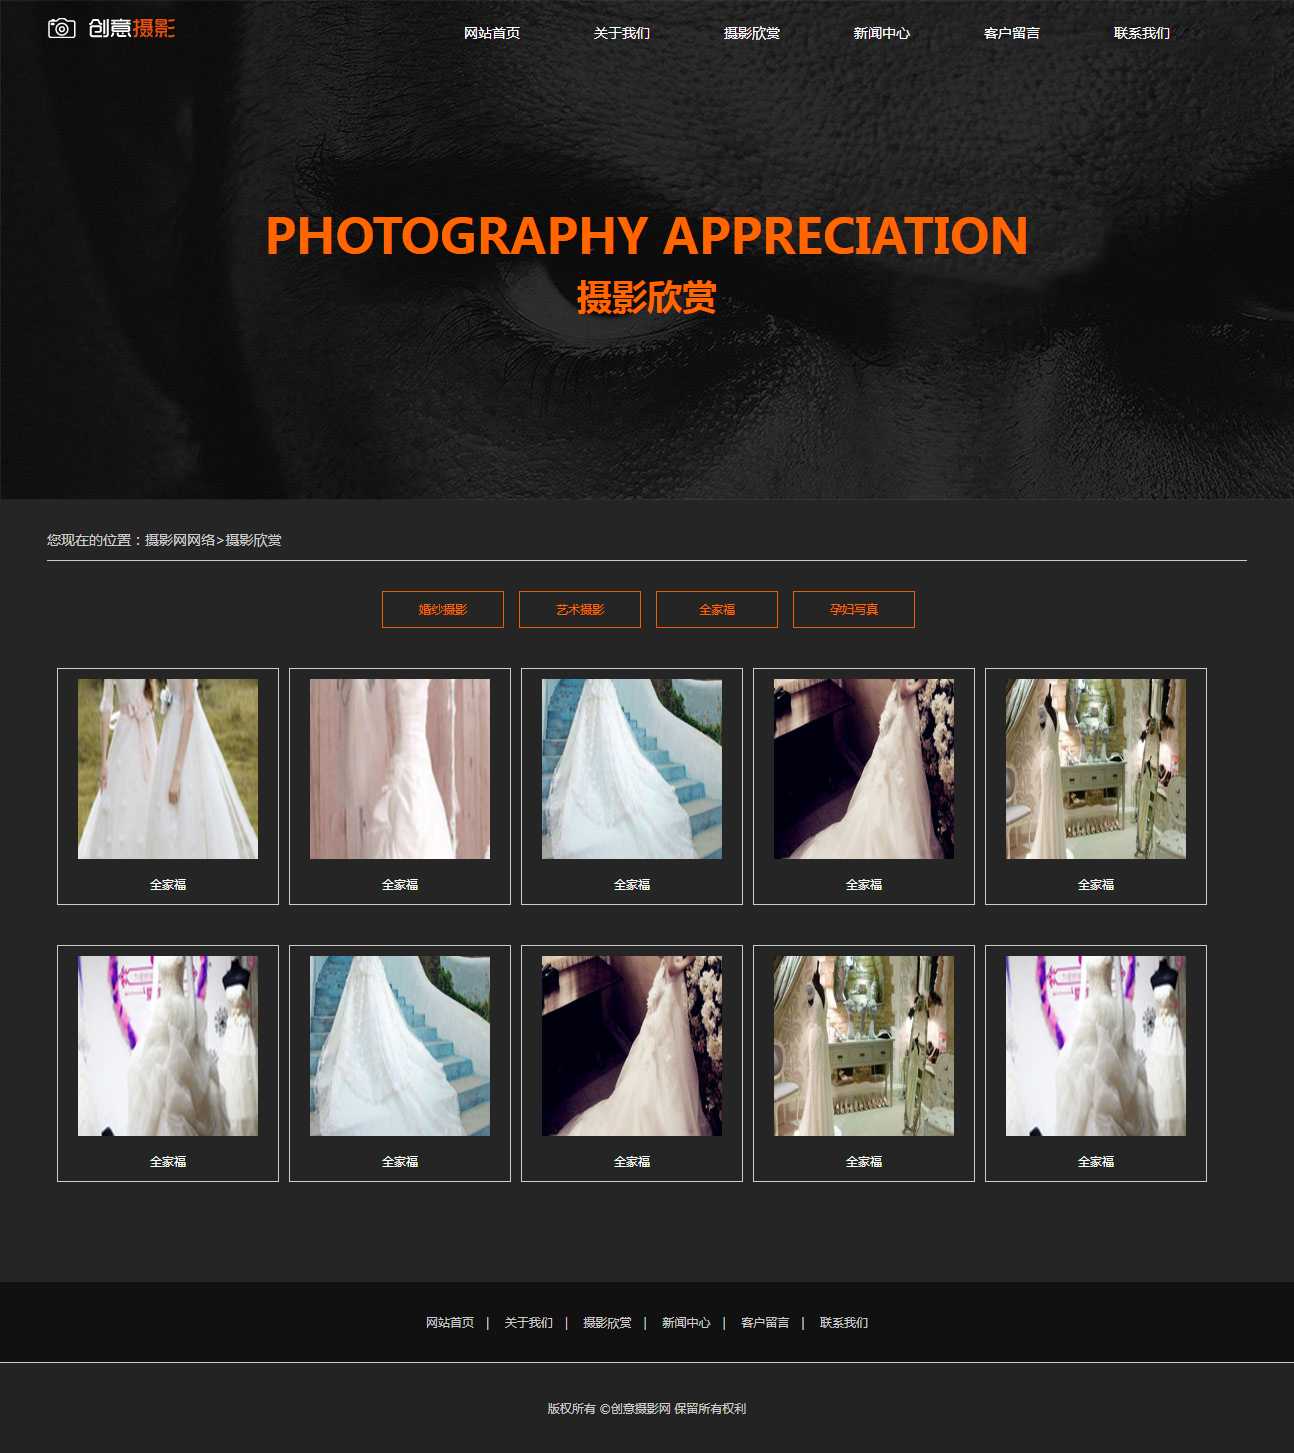The width and height of the screenshot is (1294, 1453).
Task: Choose the 全家福 category button
Action: coord(717,609)
